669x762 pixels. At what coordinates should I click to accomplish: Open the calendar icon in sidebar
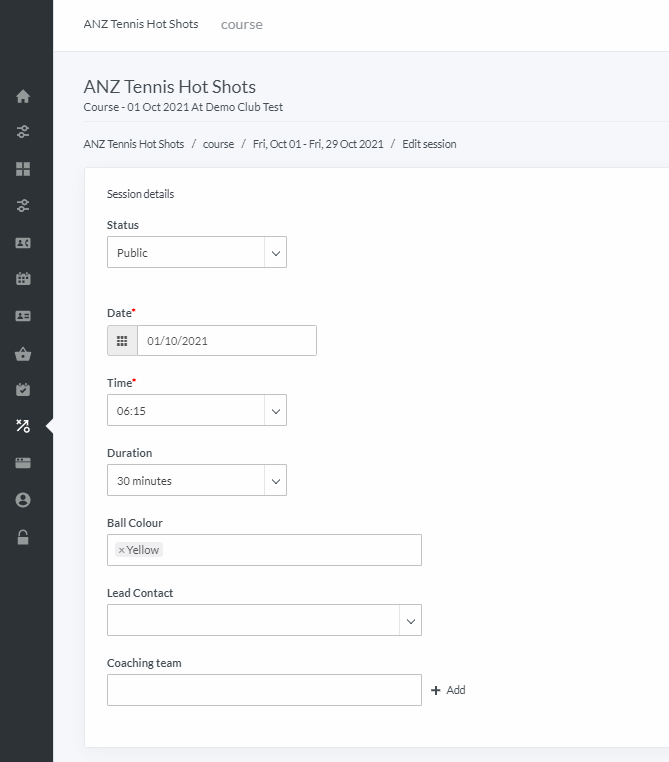click(x=23, y=278)
